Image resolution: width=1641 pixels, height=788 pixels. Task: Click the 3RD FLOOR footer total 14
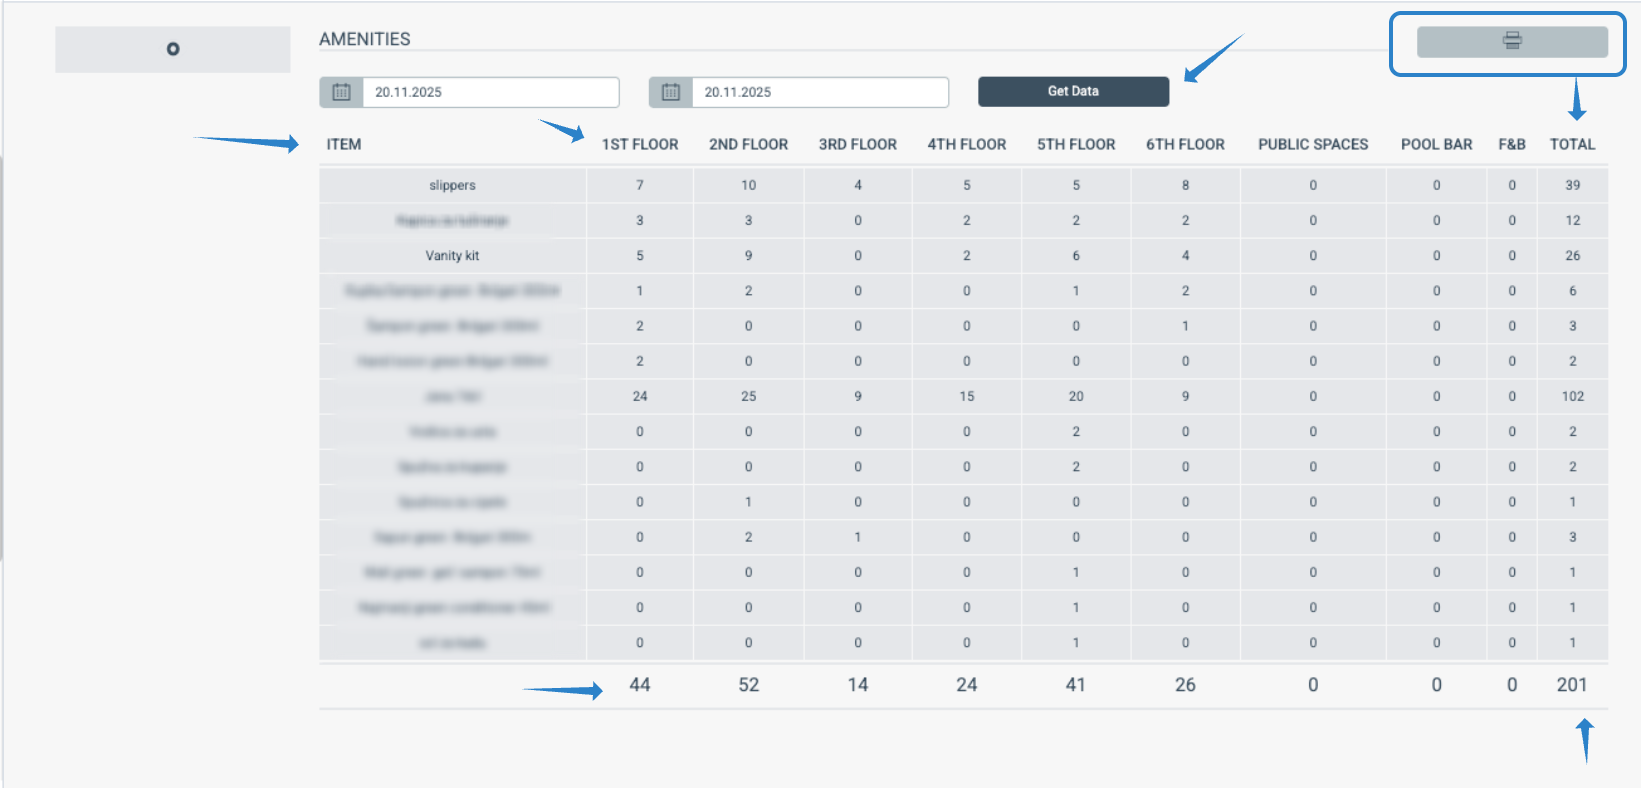(858, 685)
